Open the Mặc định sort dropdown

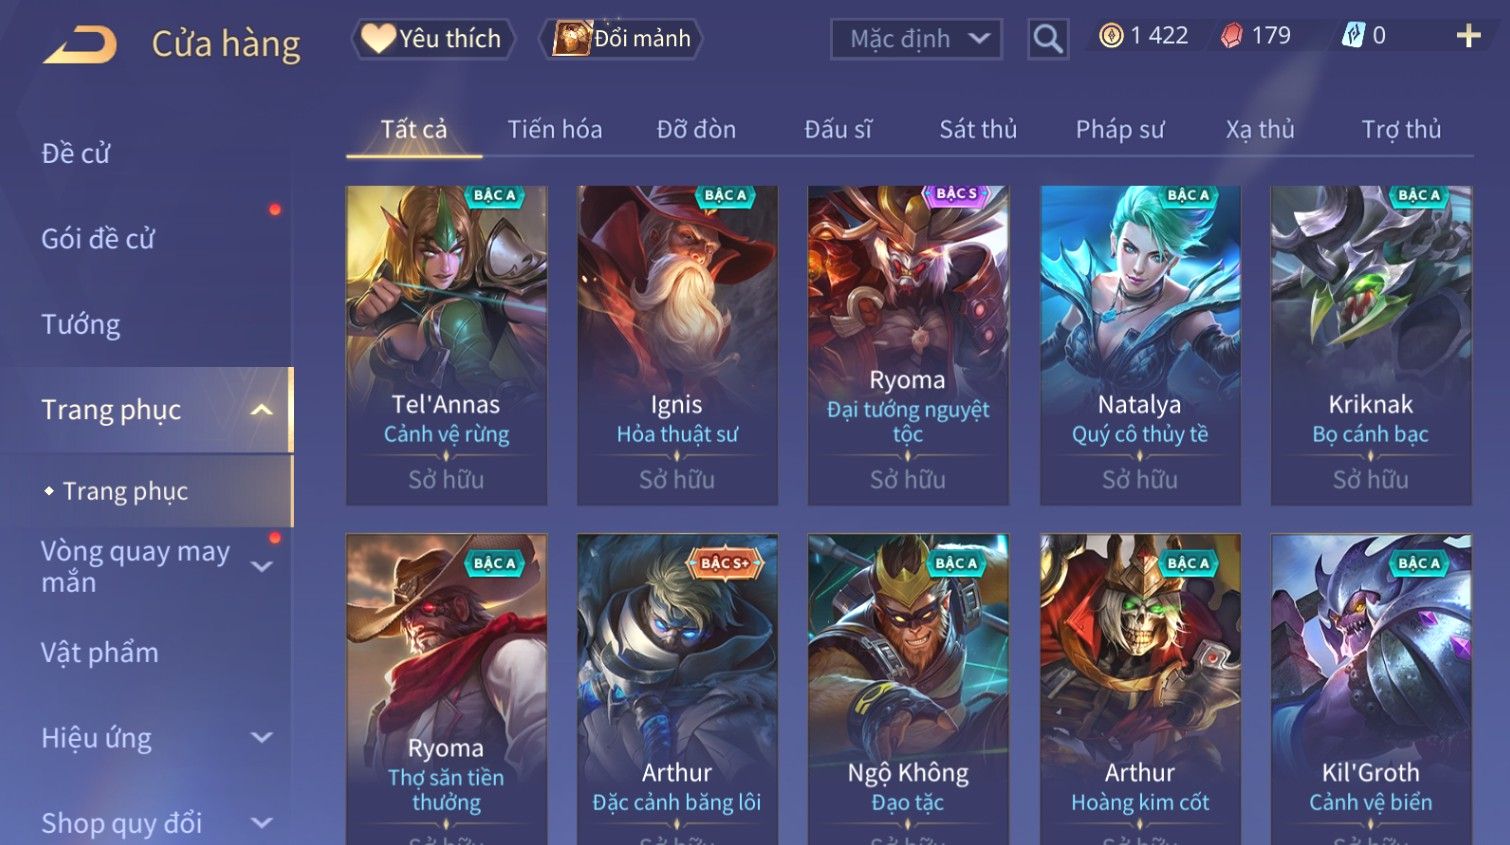click(916, 39)
